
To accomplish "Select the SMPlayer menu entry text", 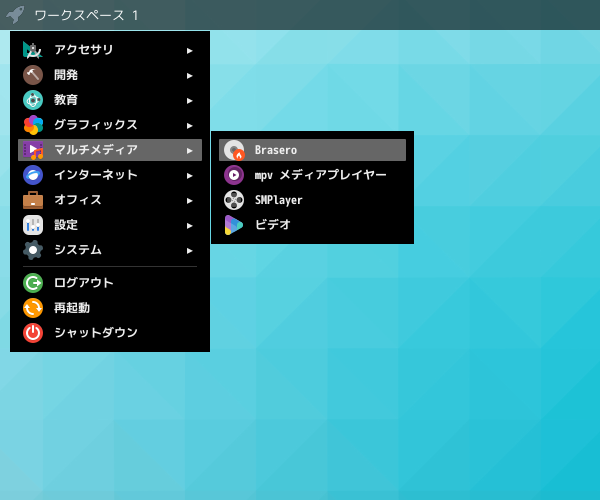I will [279, 200].
